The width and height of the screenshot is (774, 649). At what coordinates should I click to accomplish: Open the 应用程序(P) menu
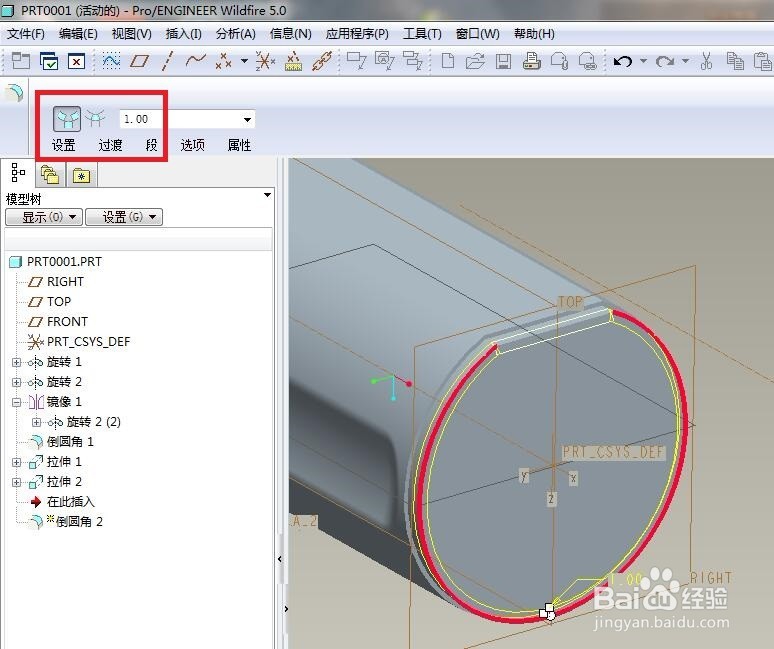[357, 34]
